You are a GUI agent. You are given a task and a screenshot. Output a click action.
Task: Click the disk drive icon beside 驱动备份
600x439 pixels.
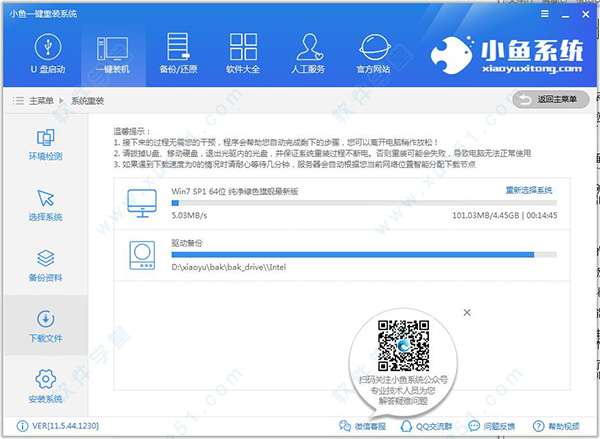click(142, 255)
